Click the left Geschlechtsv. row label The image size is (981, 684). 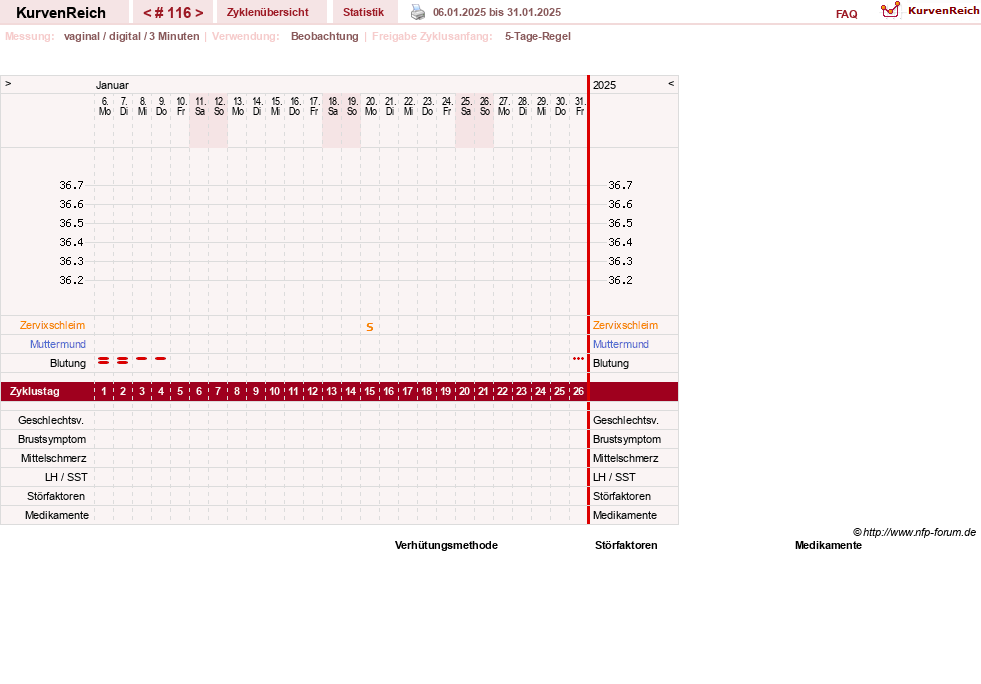coord(51,420)
